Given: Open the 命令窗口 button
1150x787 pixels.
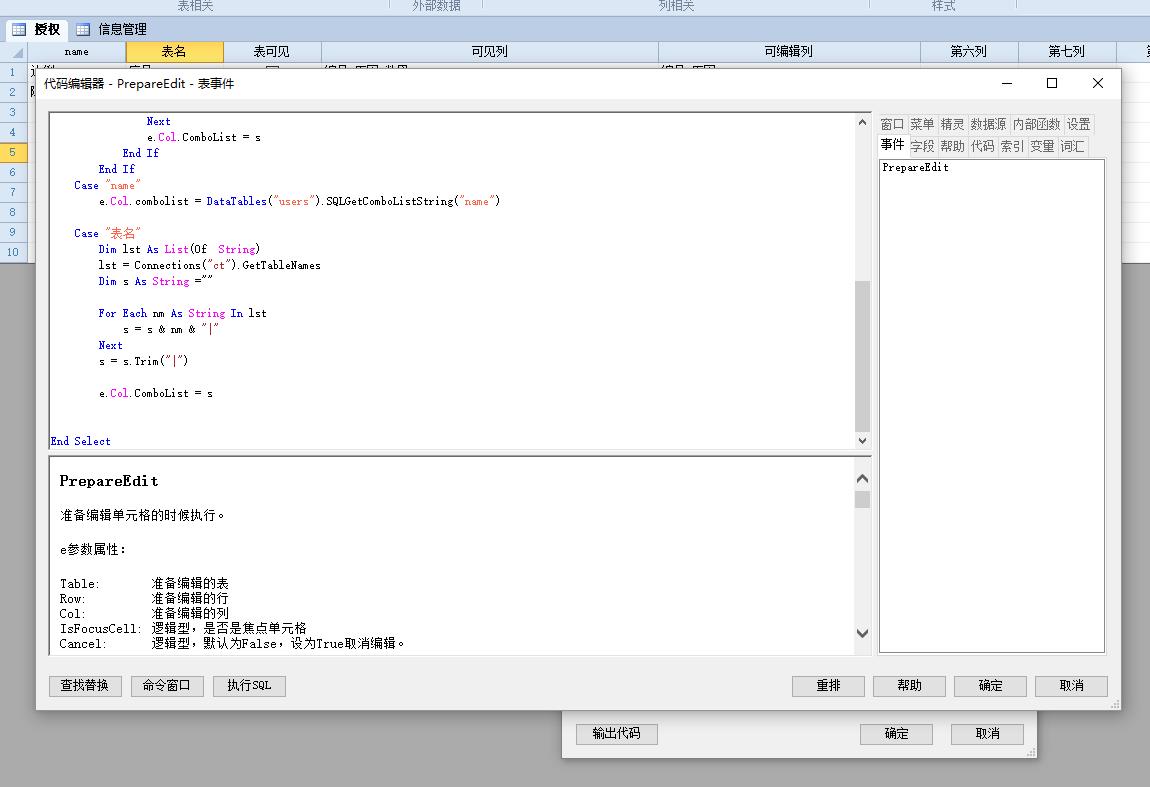Looking at the screenshot, I should (x=167, y=686).
